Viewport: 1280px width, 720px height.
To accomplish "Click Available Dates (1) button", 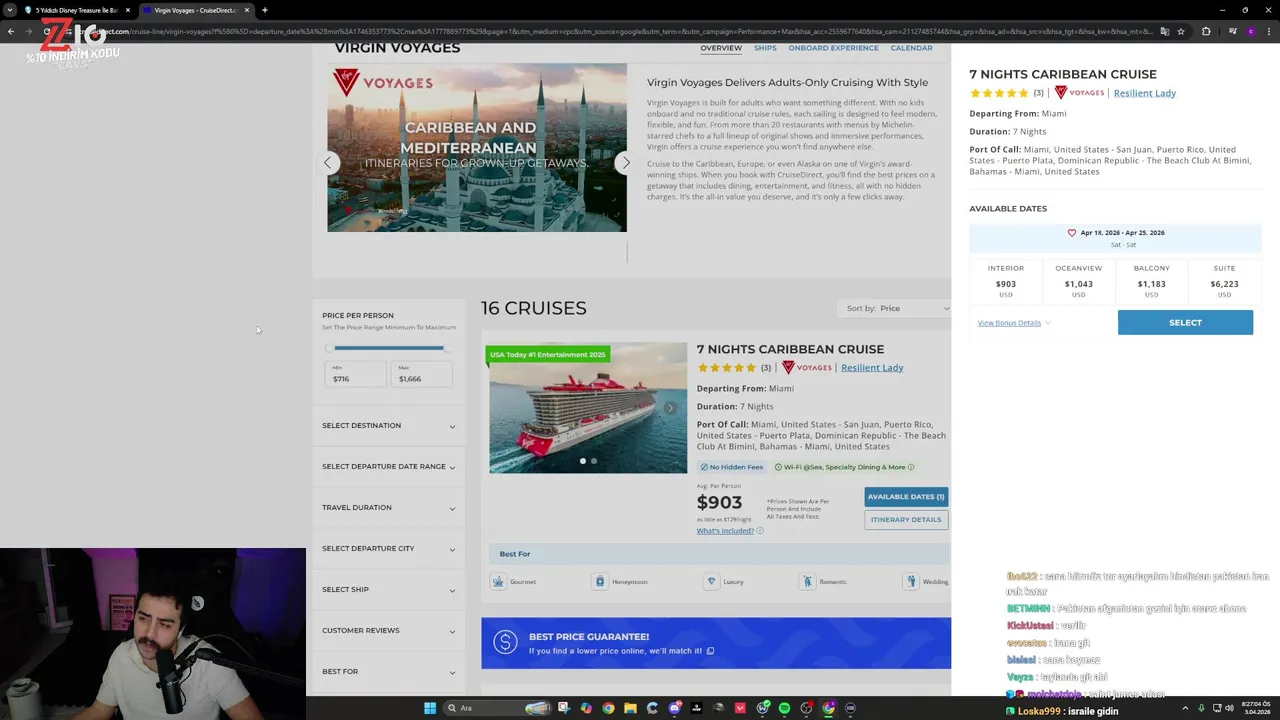I will point(906,497).
